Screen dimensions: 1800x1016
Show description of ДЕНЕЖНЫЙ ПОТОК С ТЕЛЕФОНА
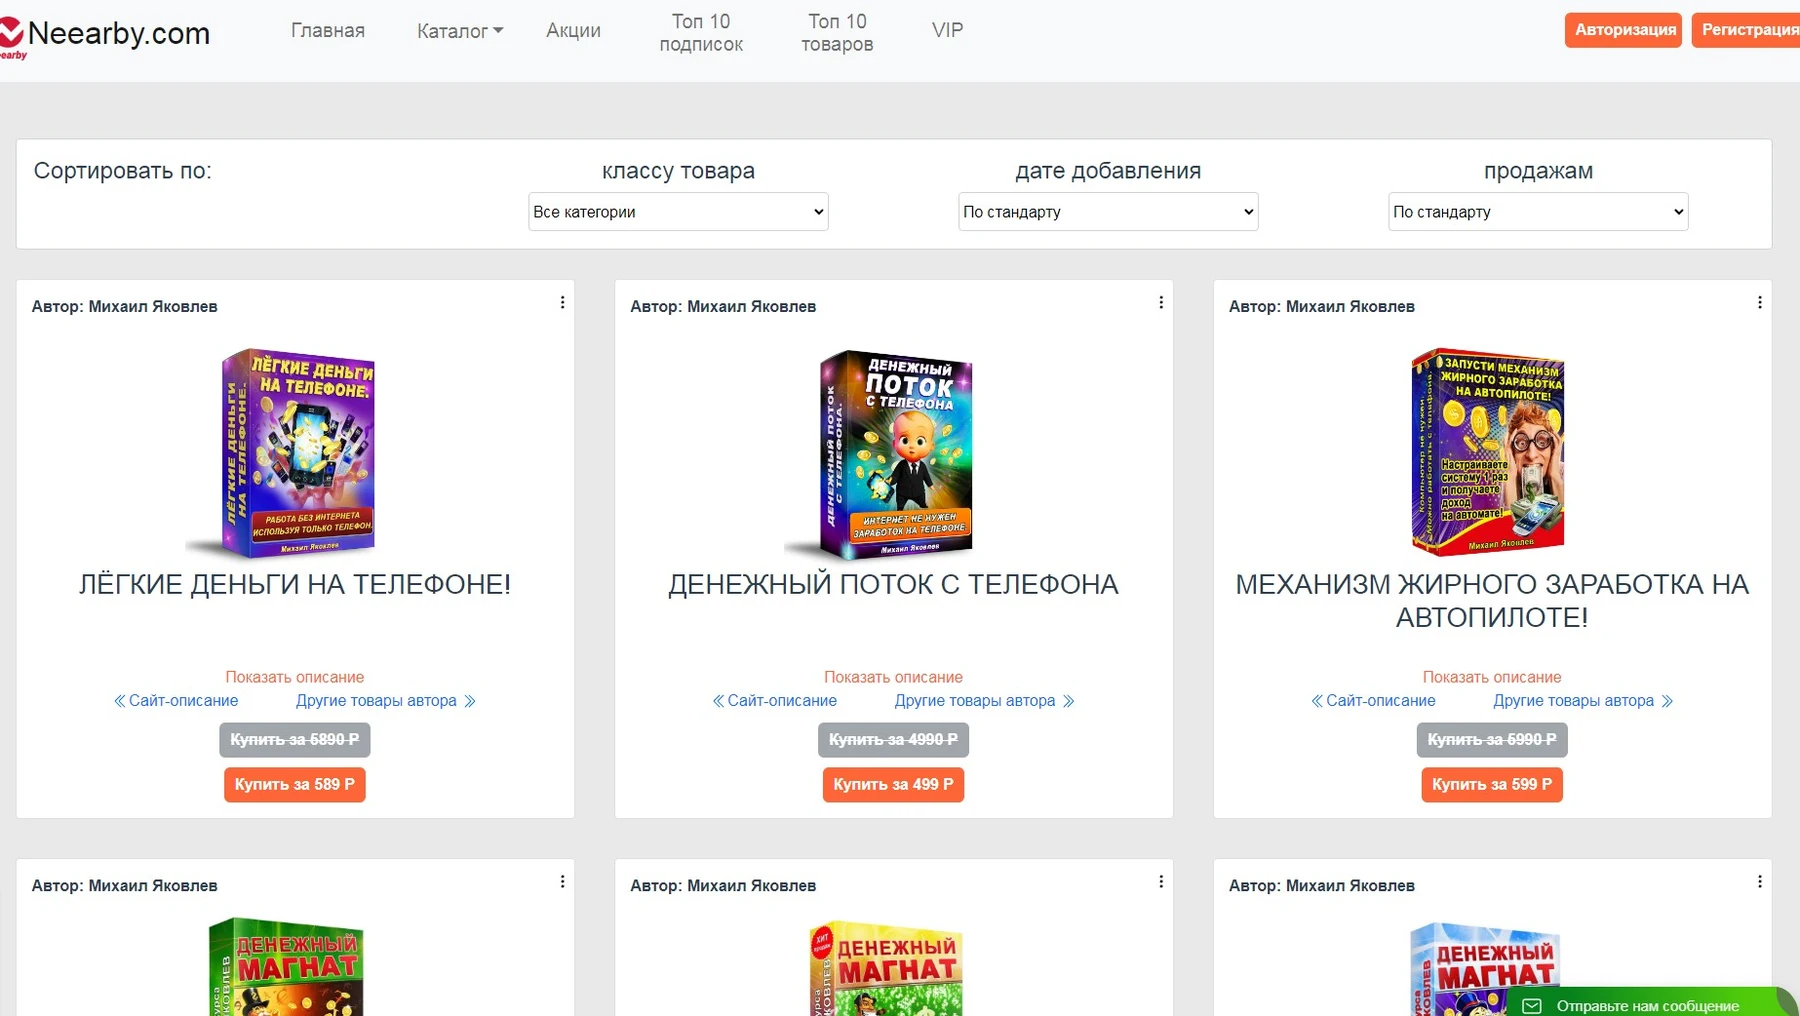coord(893,677)
